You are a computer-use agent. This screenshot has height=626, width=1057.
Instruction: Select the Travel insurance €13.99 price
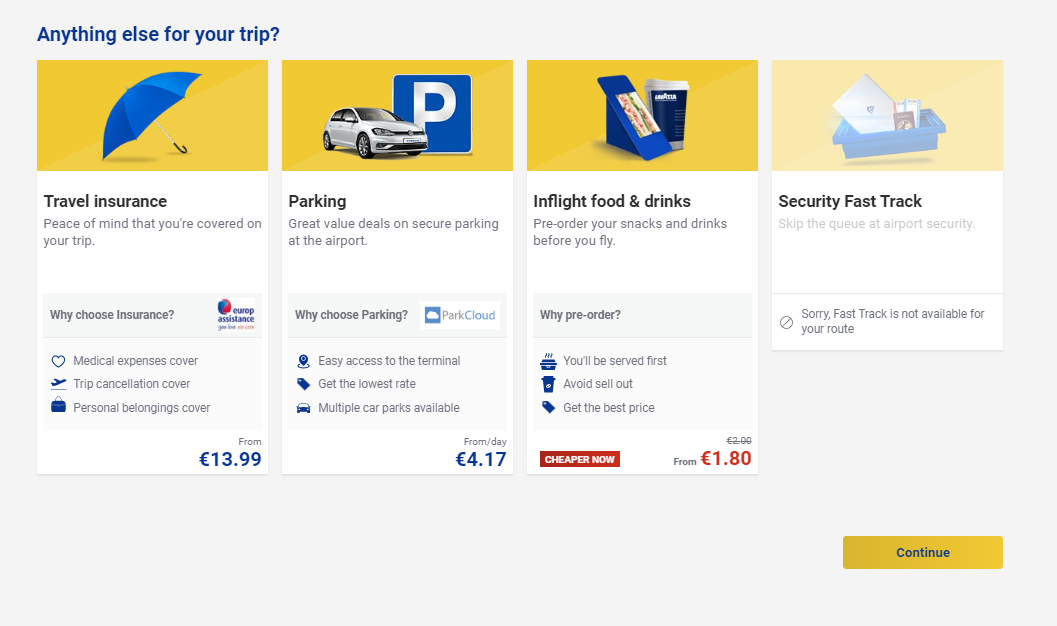point(230,459)
